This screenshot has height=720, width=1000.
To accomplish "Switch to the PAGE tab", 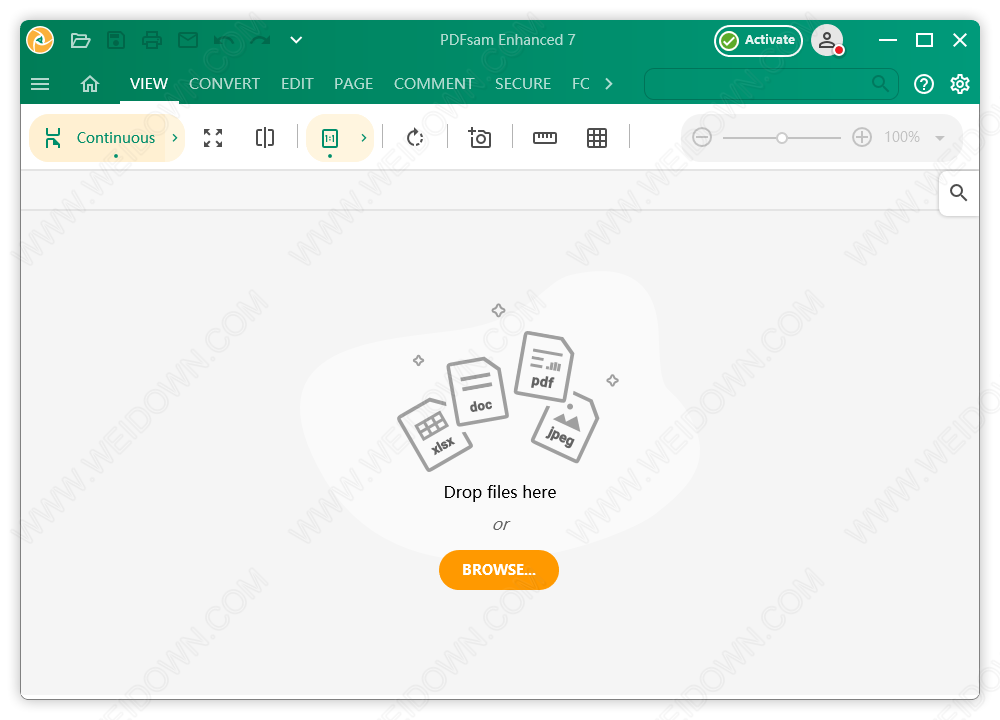I will [353, 84].
